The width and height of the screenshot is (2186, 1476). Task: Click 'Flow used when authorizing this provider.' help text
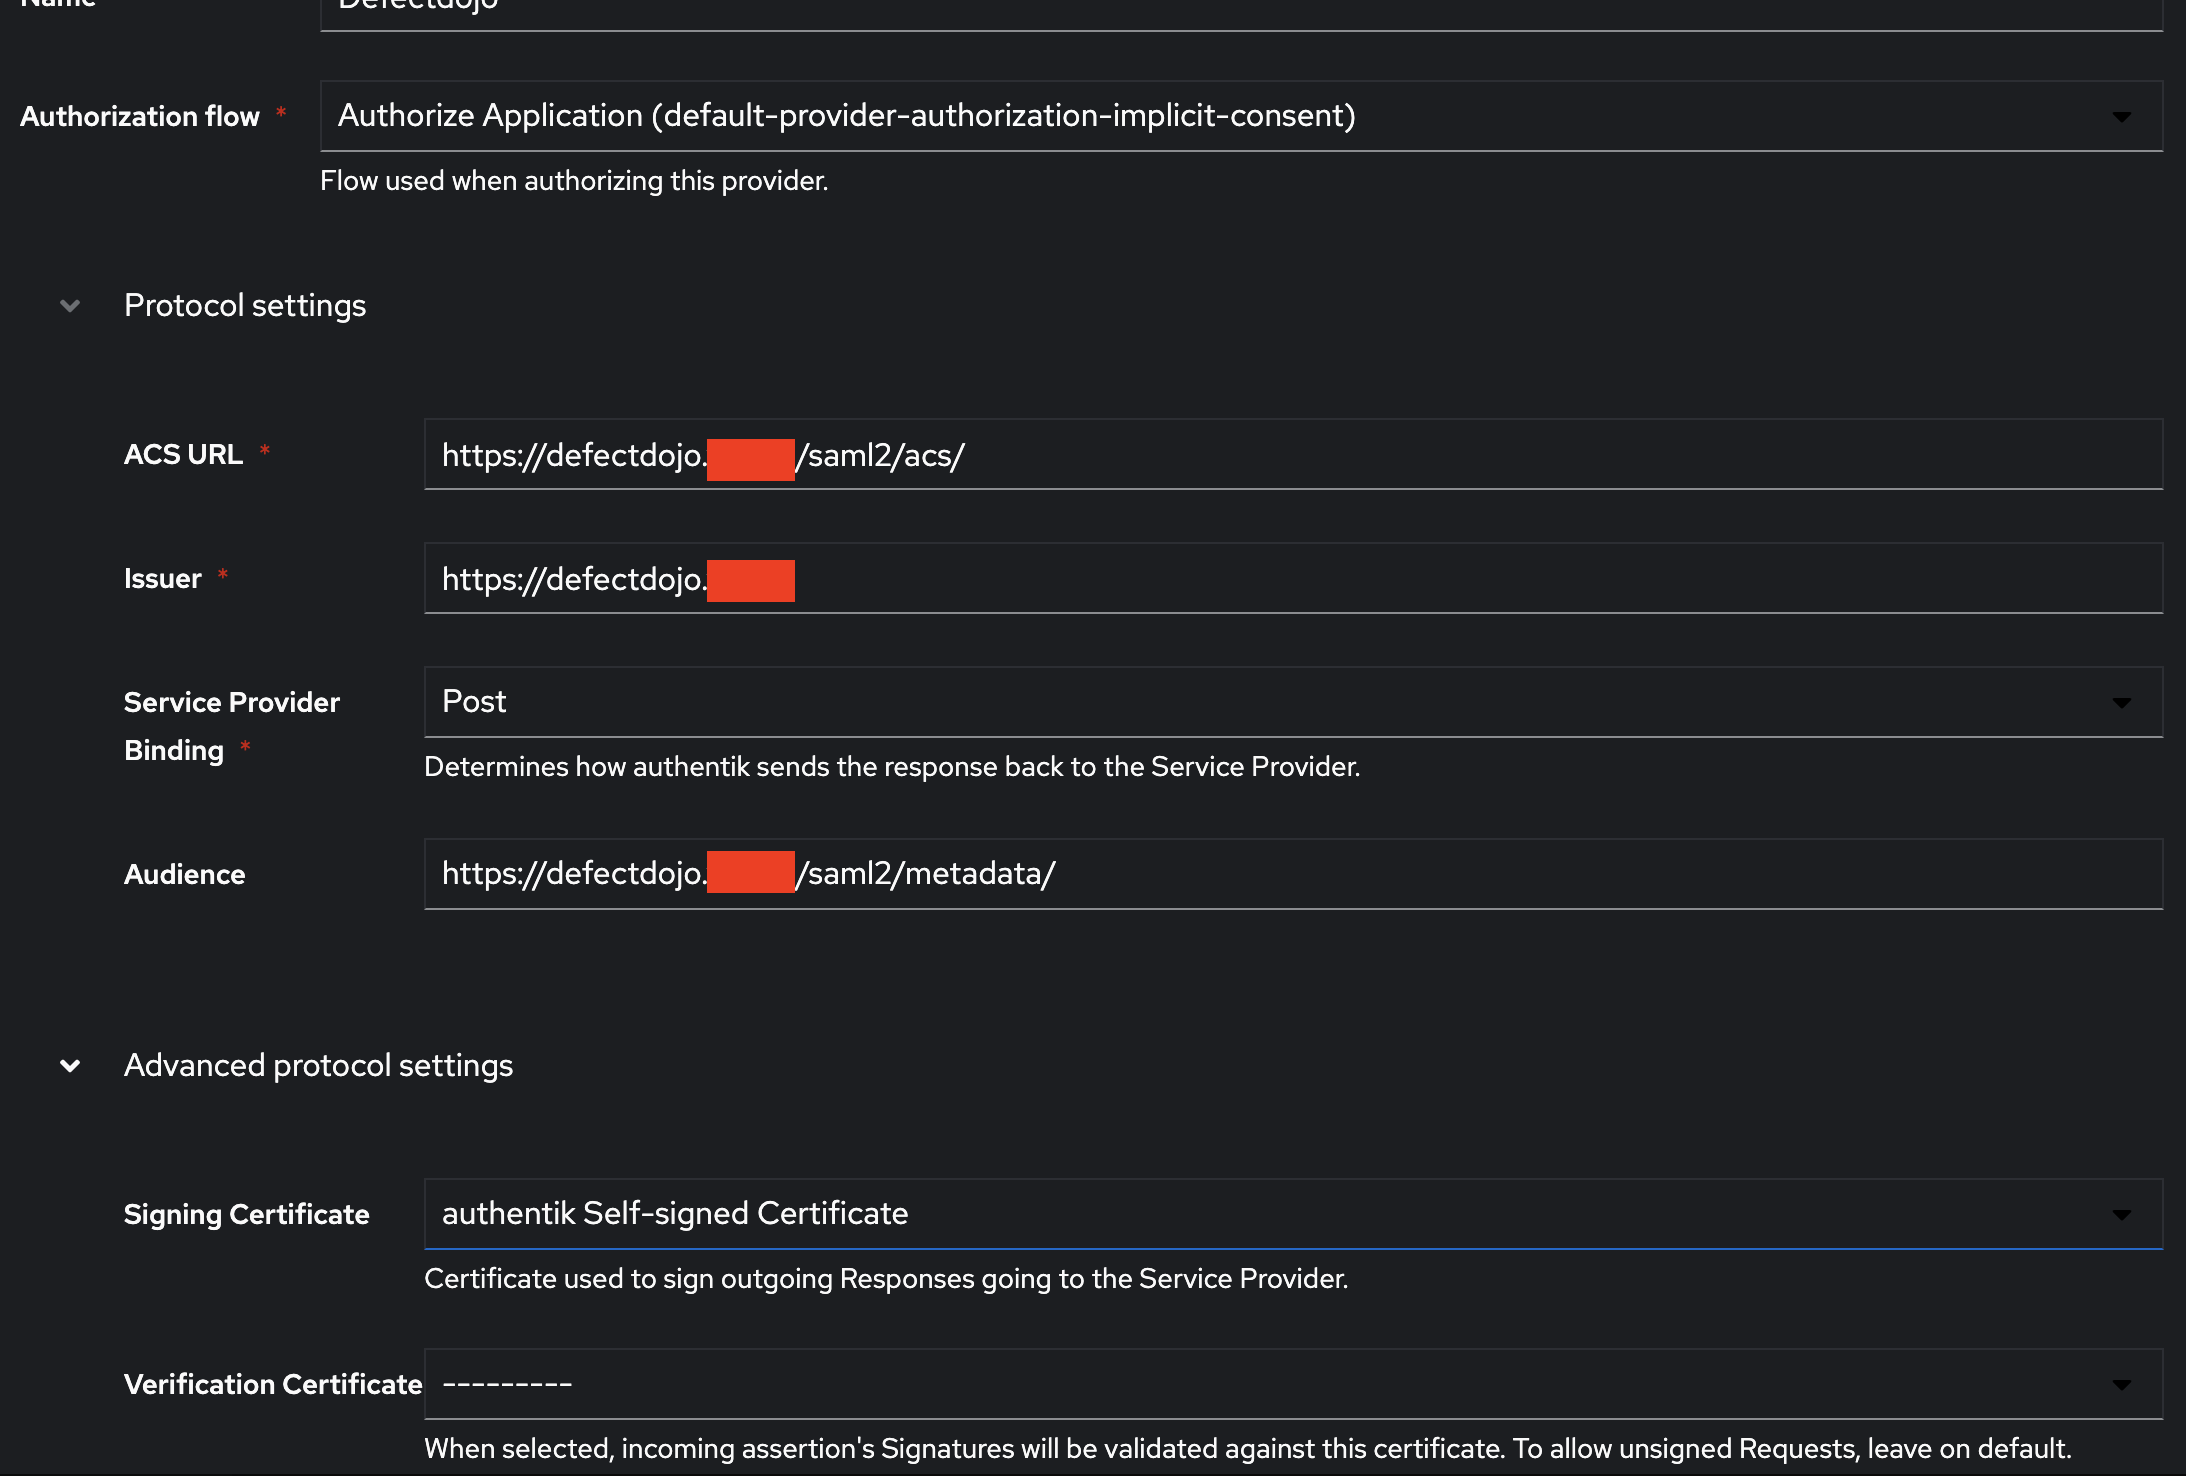click(574, 181)
